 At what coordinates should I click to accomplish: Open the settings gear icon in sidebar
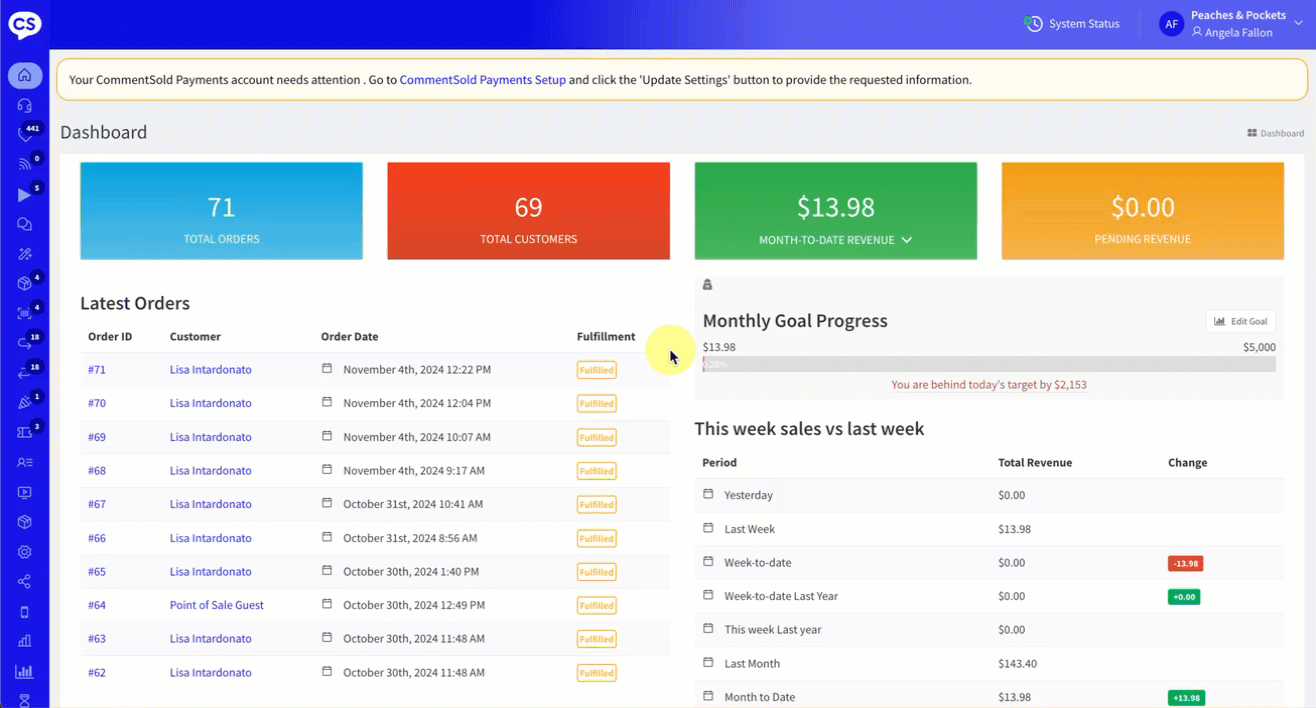click(x=25, y=552)
